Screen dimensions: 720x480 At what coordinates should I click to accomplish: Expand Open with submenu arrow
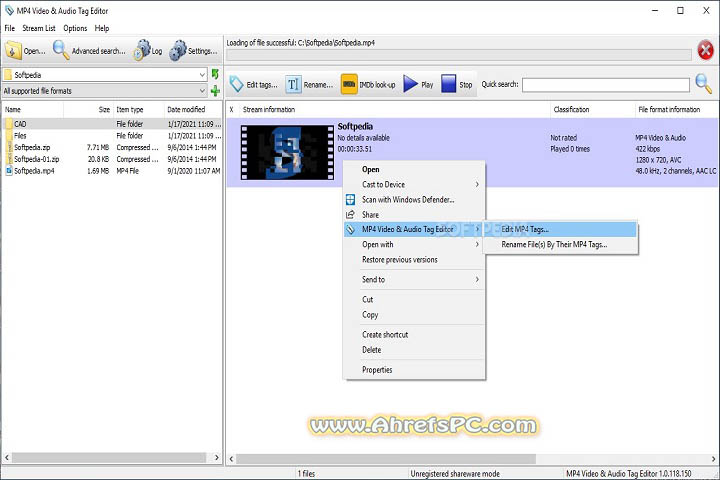click(477, 244)
